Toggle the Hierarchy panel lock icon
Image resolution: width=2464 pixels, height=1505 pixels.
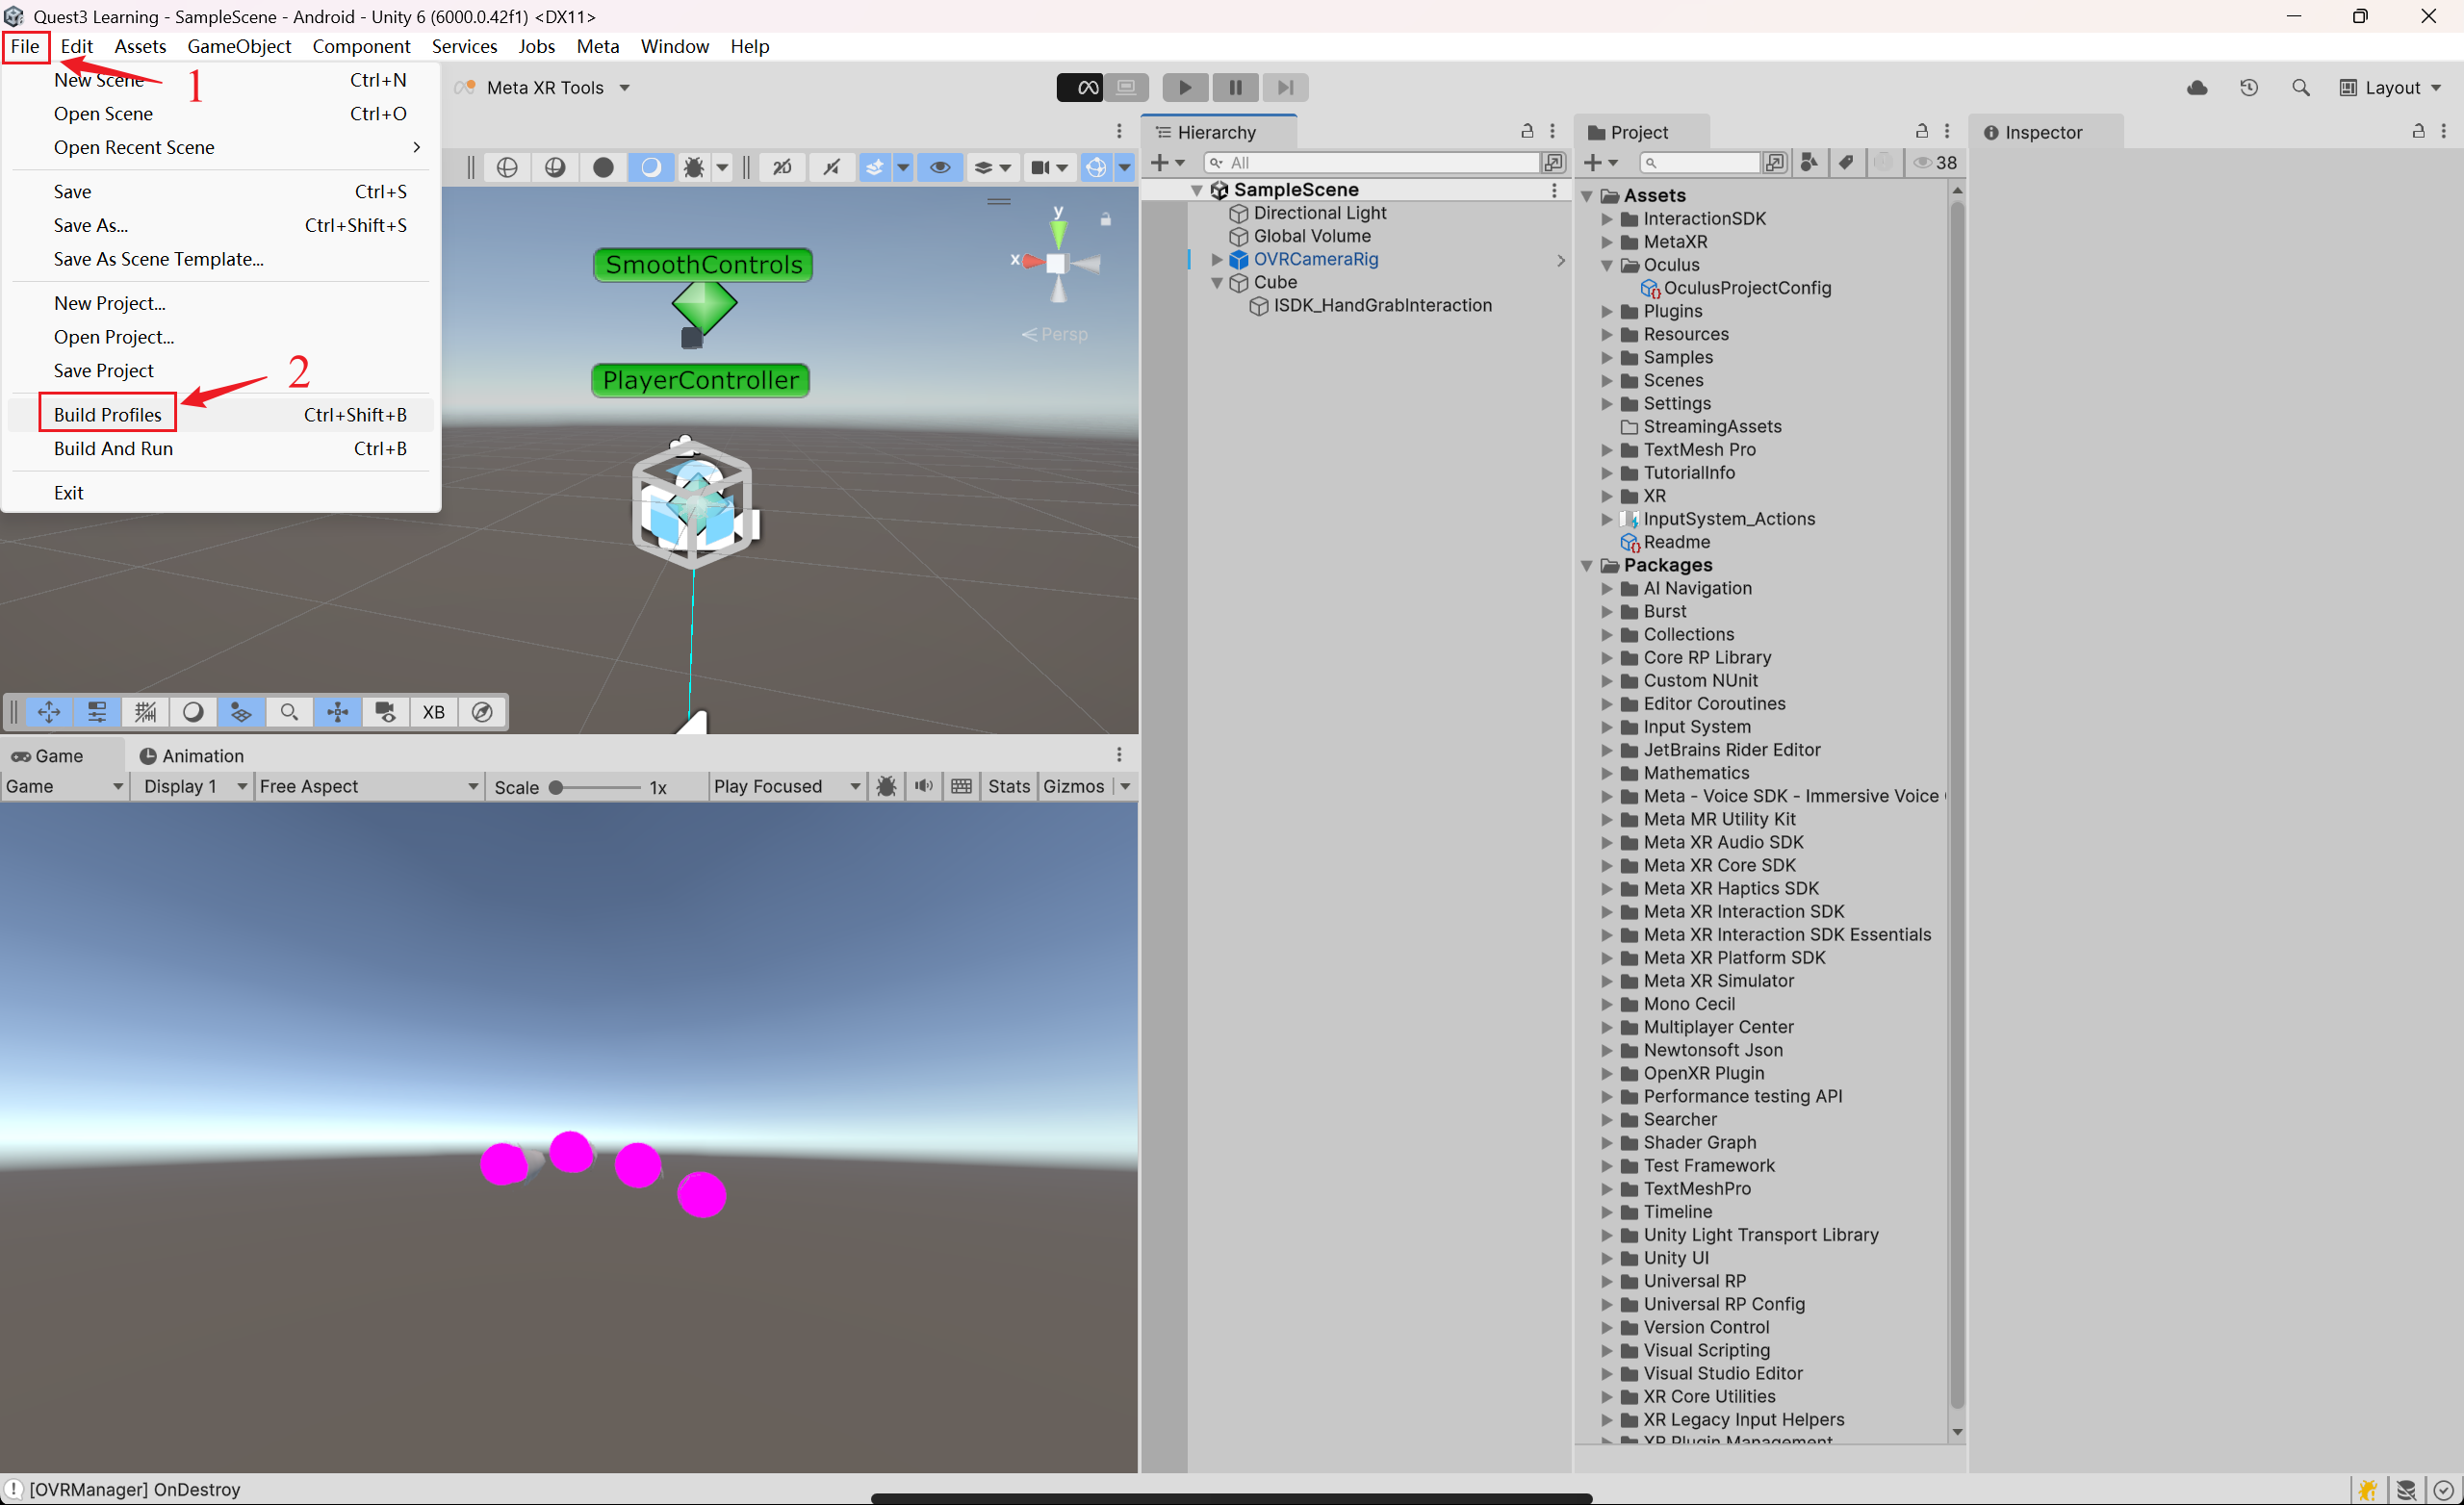coord(1527,131)
